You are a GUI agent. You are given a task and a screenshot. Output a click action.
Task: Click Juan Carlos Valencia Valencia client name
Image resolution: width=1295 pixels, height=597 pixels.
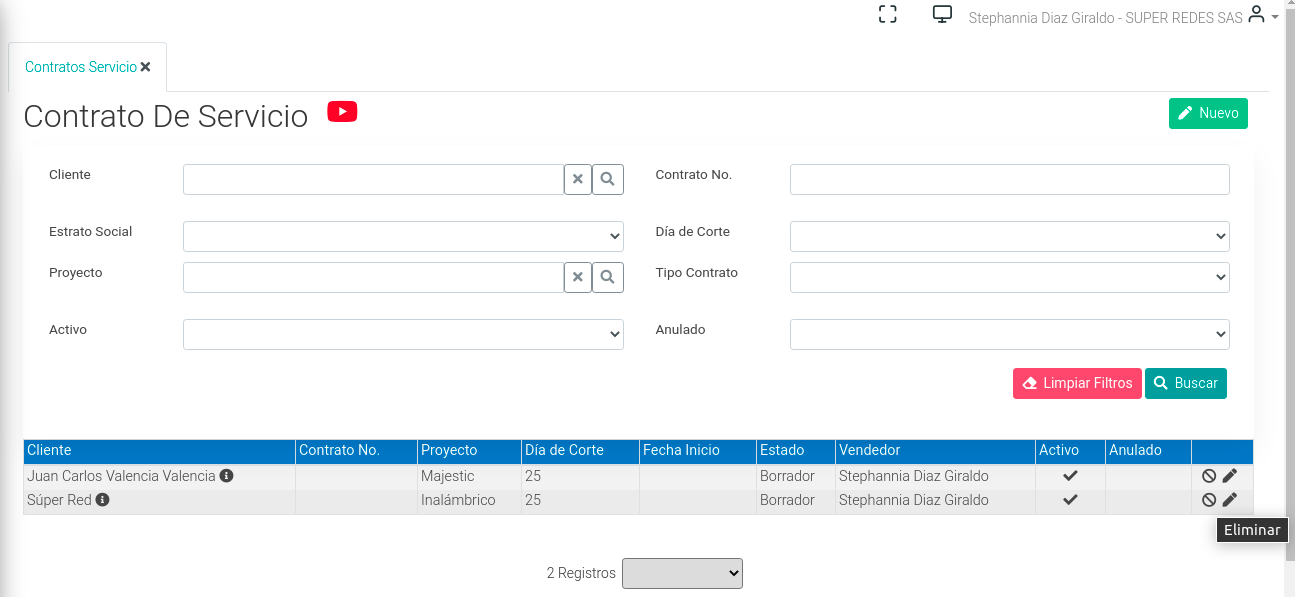[121, 476]
